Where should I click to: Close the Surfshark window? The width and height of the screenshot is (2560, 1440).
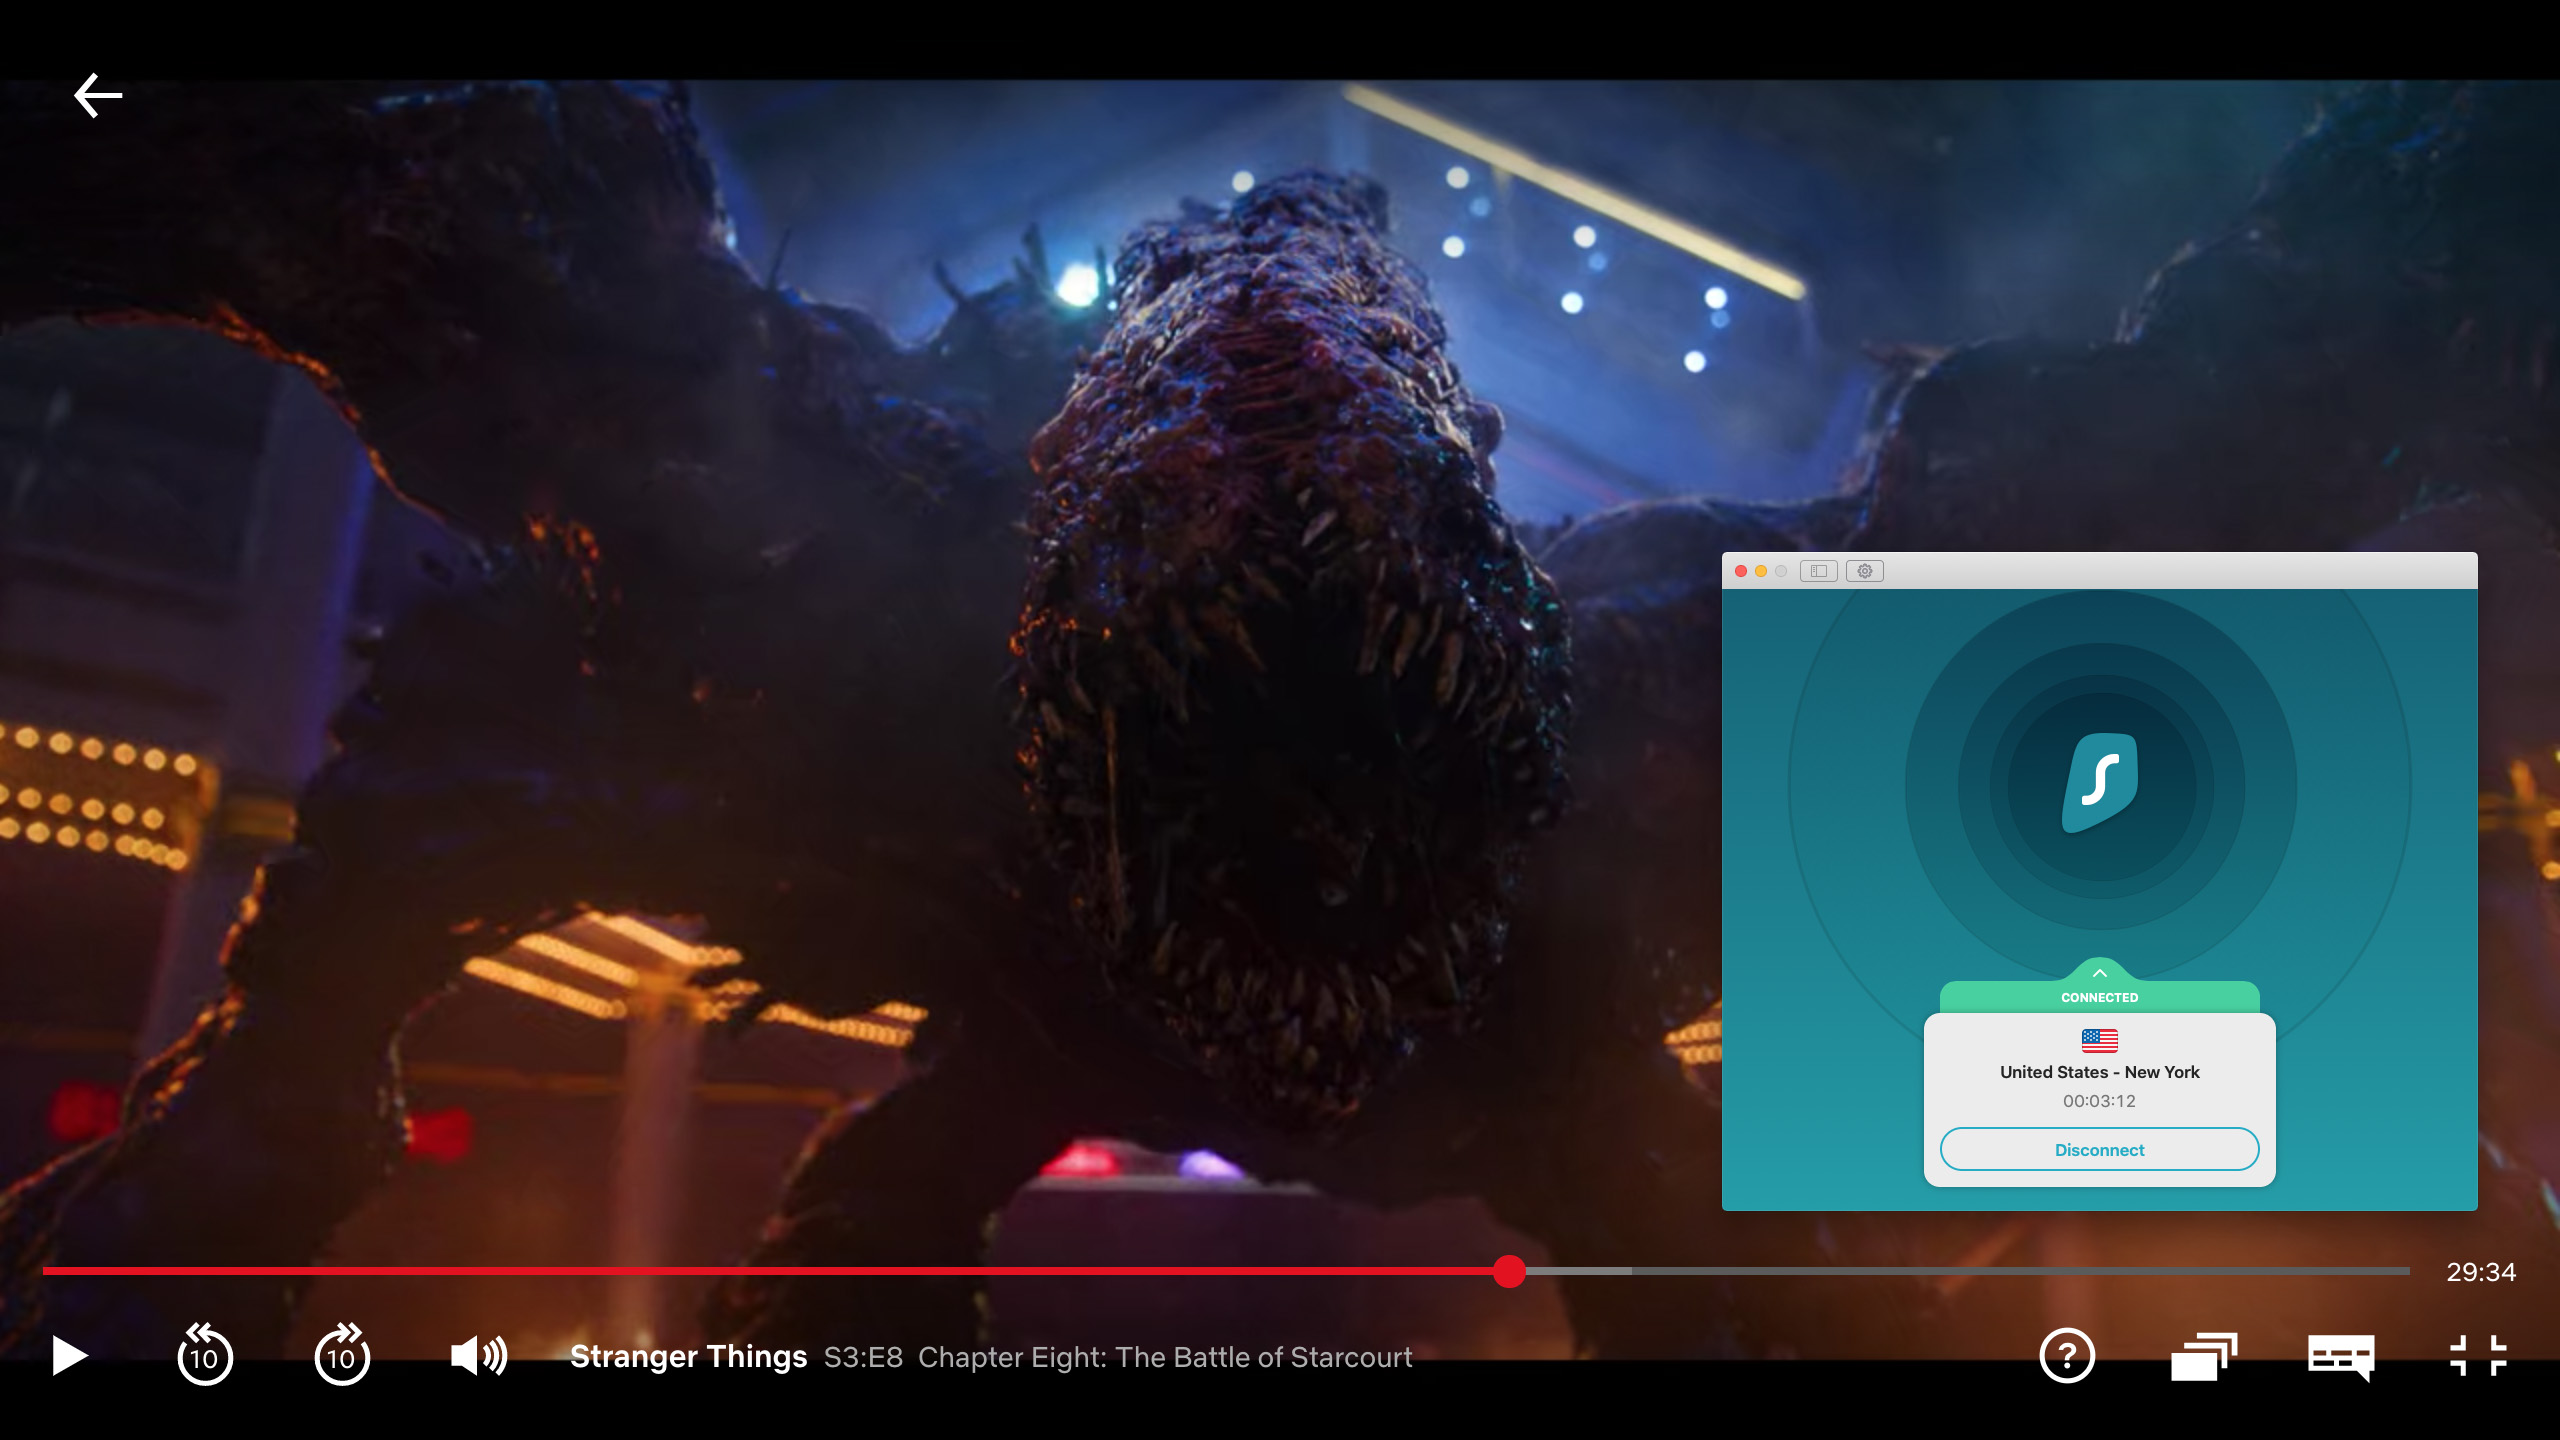tap(1741, 571)
